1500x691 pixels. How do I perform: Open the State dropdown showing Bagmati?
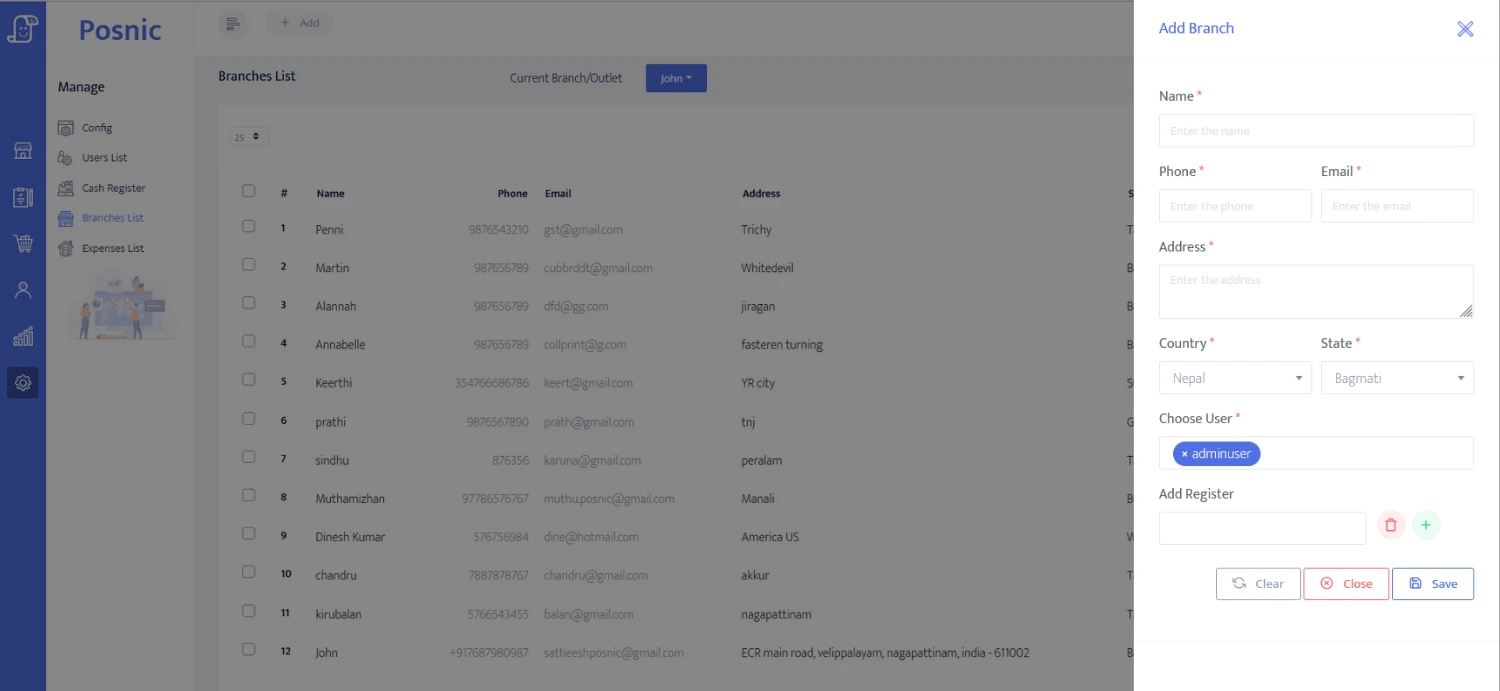coord(1397,378)
